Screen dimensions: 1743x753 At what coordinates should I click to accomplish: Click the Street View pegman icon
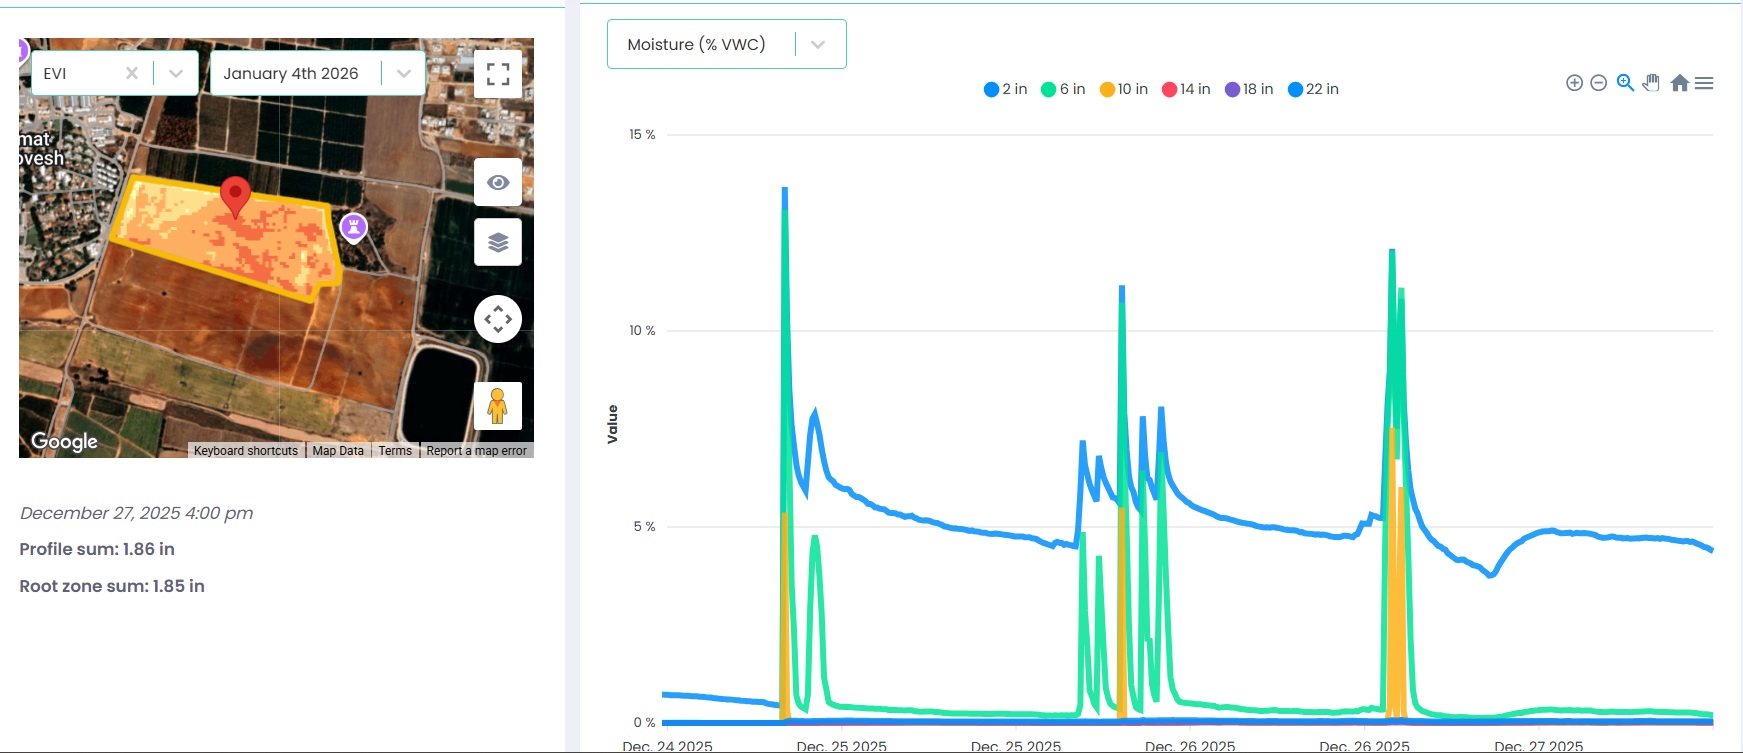[498, 406]
